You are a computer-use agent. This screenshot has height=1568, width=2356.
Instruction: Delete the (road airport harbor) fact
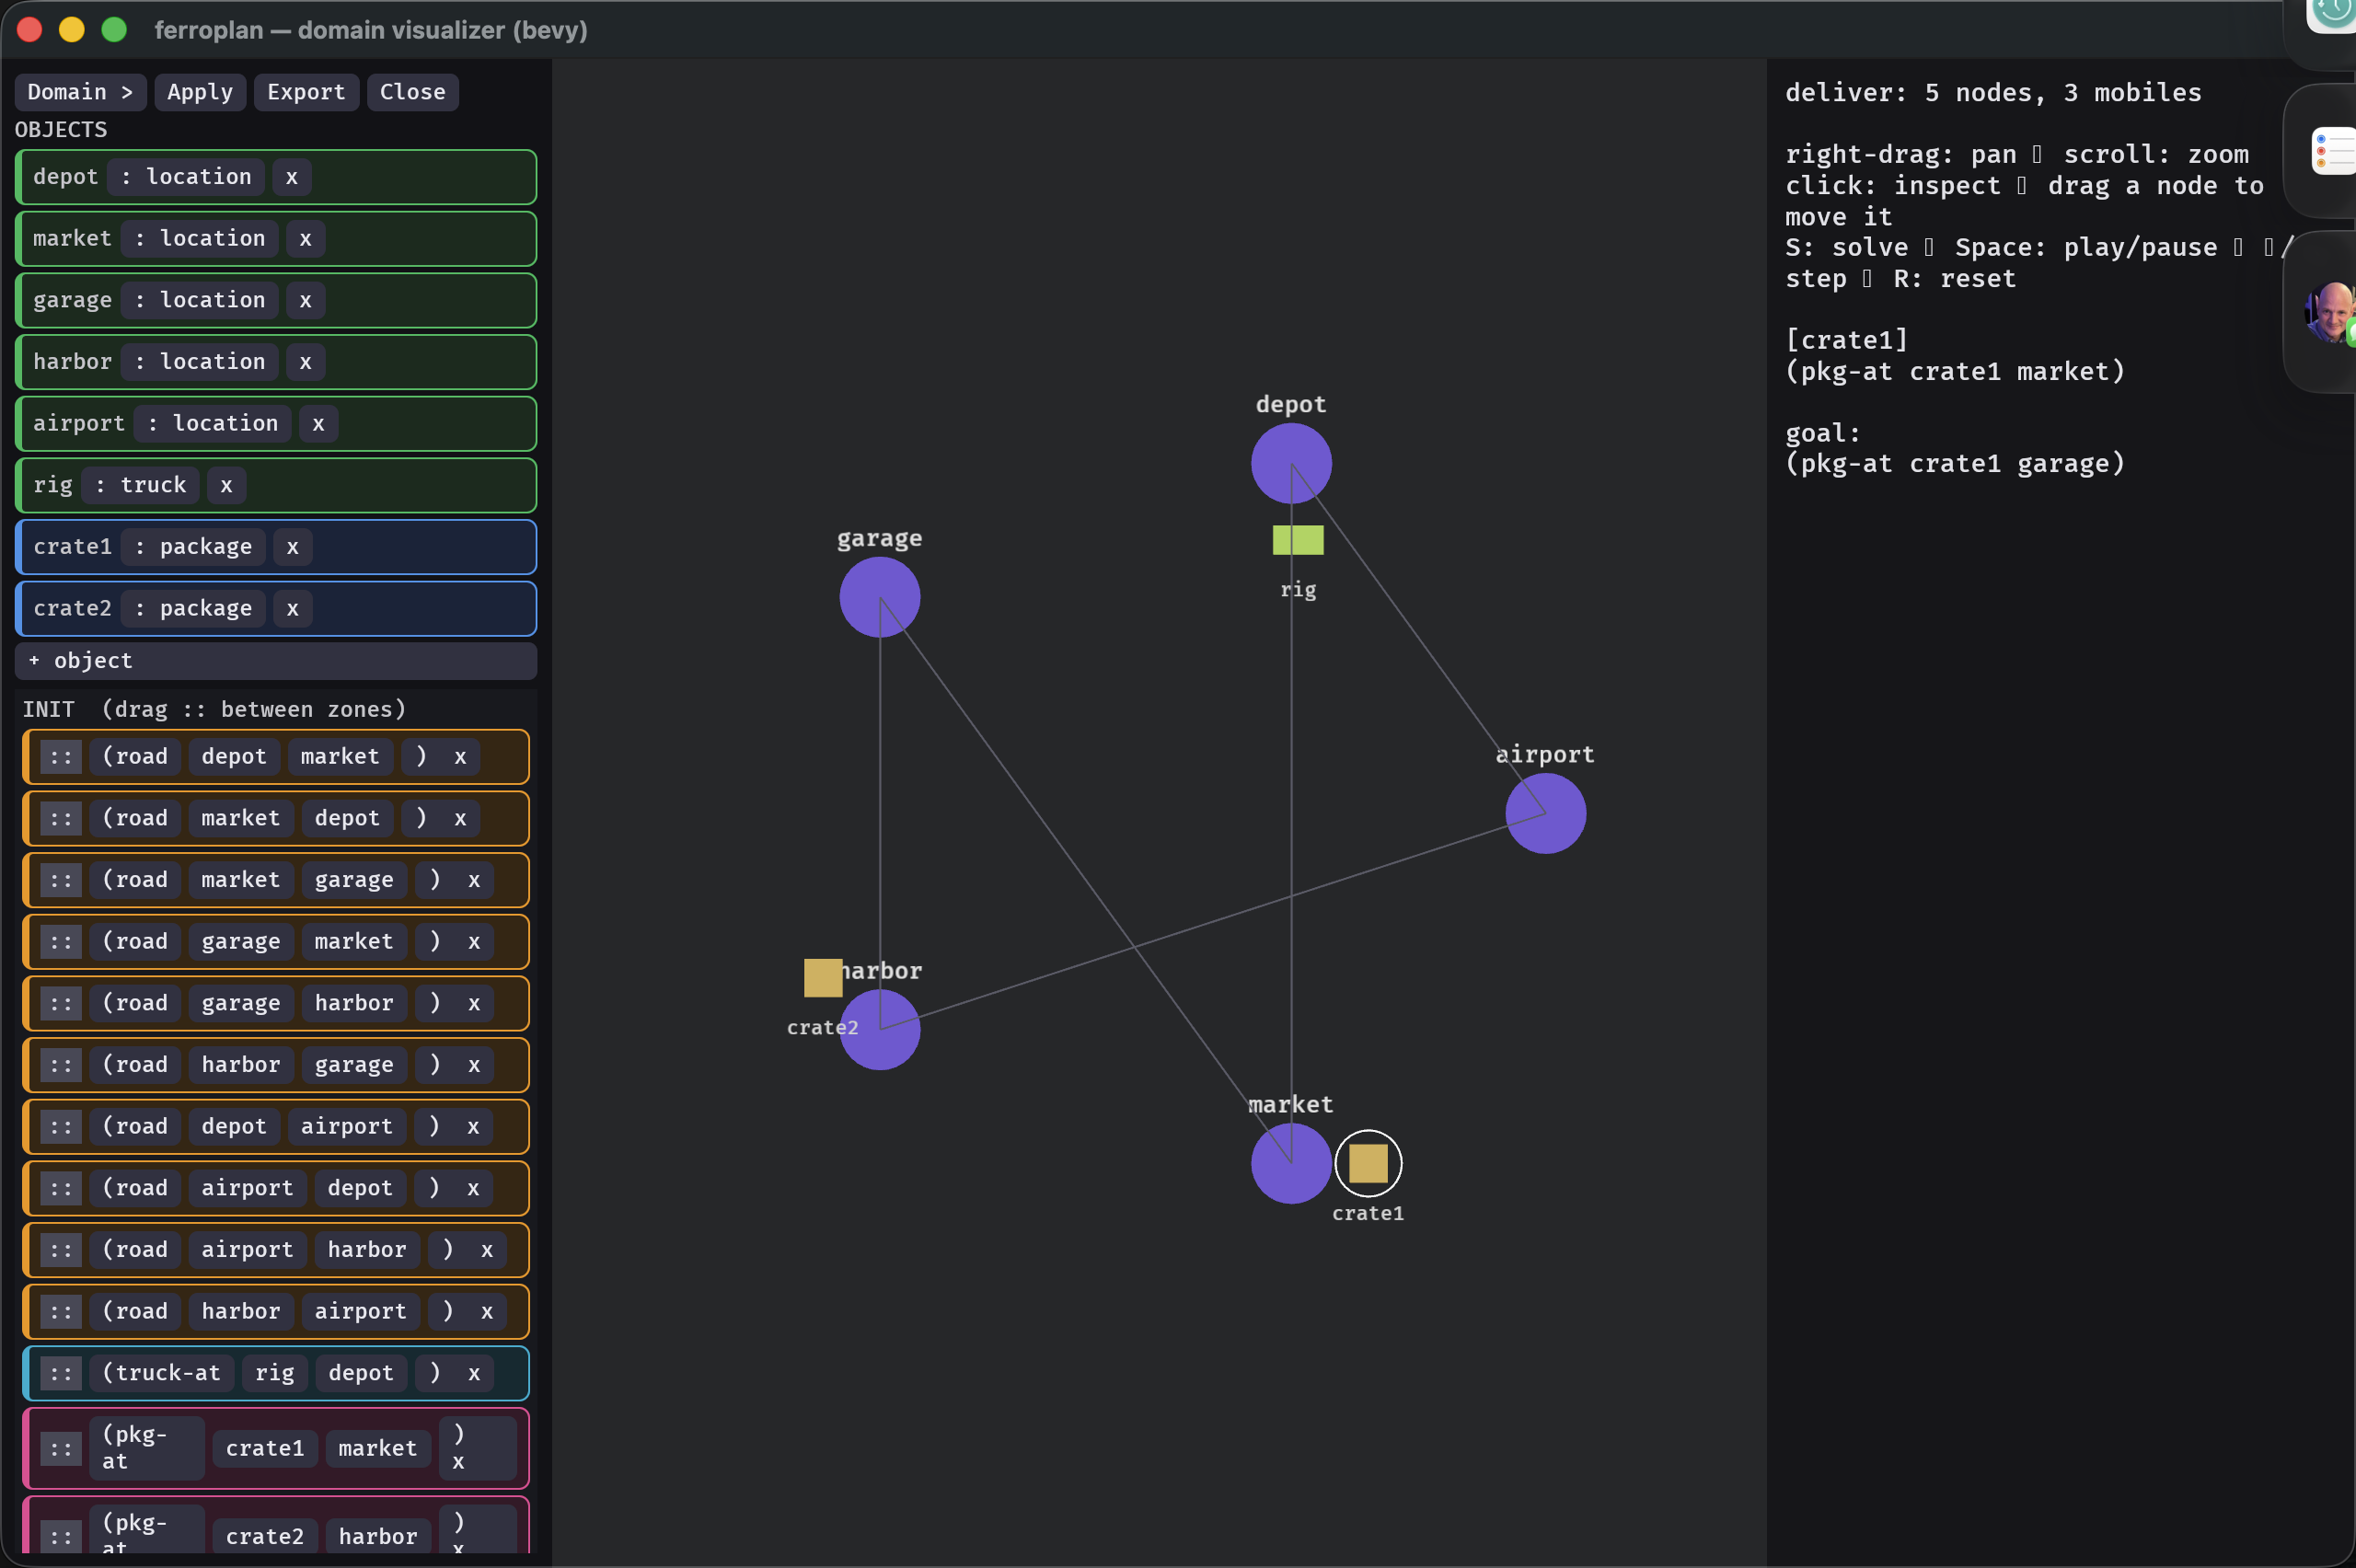(487, 1250)
